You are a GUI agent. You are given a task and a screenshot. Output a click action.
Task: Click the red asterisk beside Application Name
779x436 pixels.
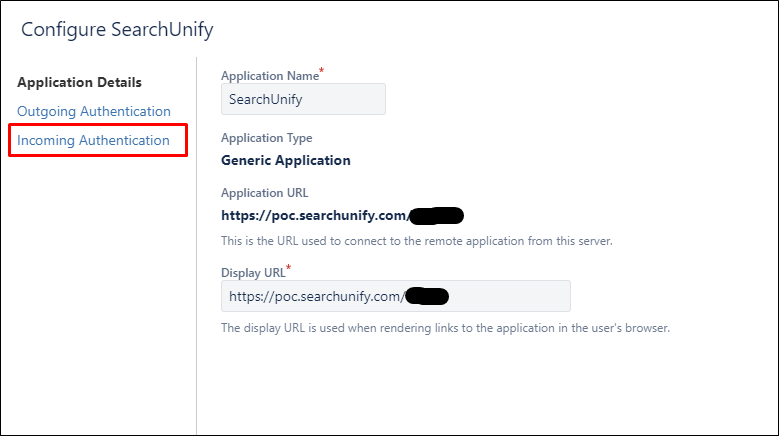[x=321, y=71]
